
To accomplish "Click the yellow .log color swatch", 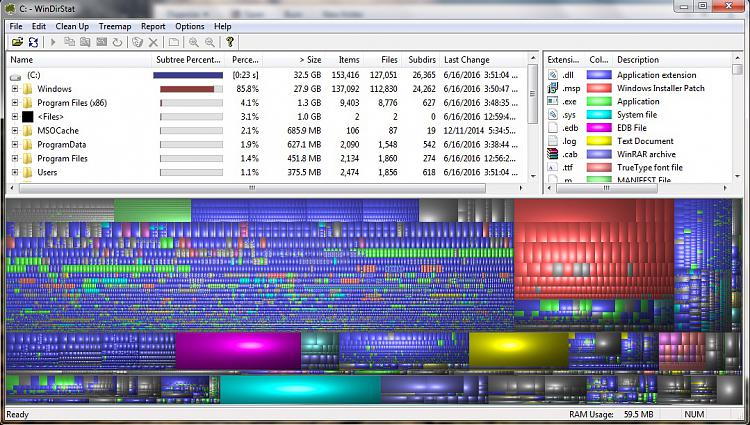I will 599,141.
